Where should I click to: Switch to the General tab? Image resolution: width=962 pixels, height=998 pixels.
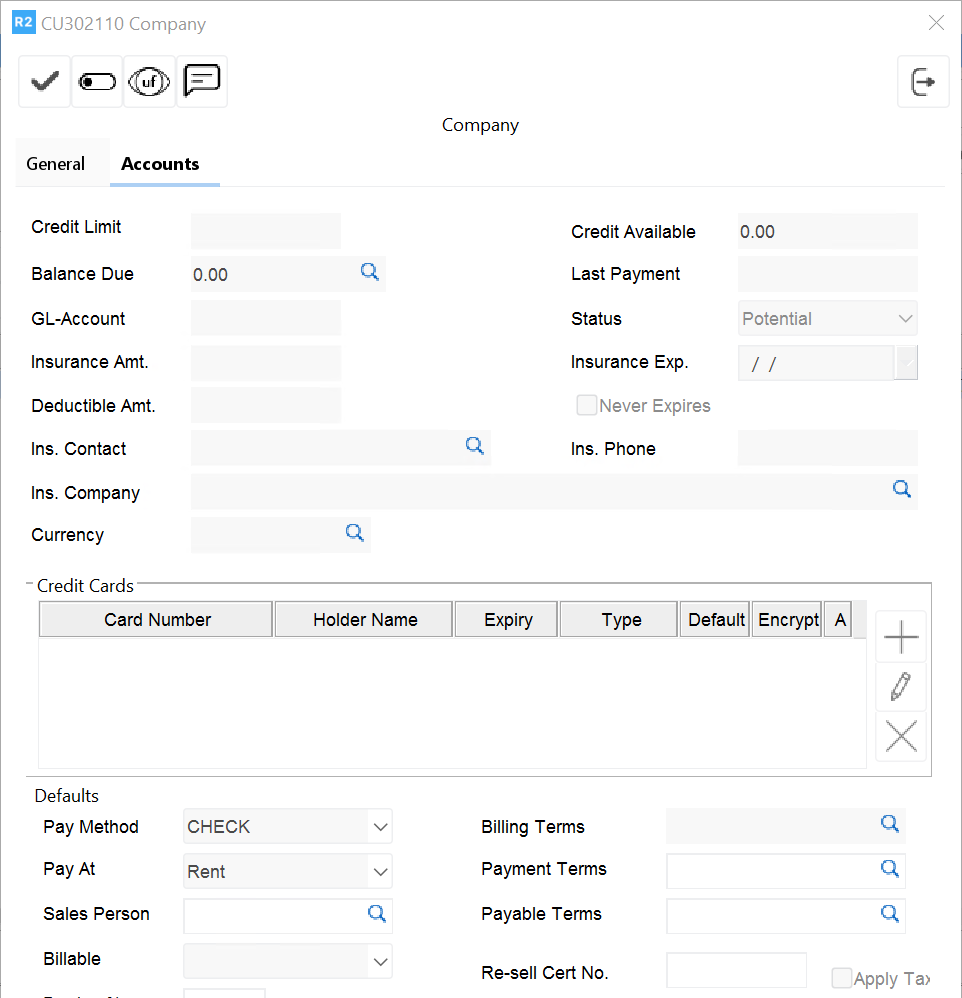56,164
